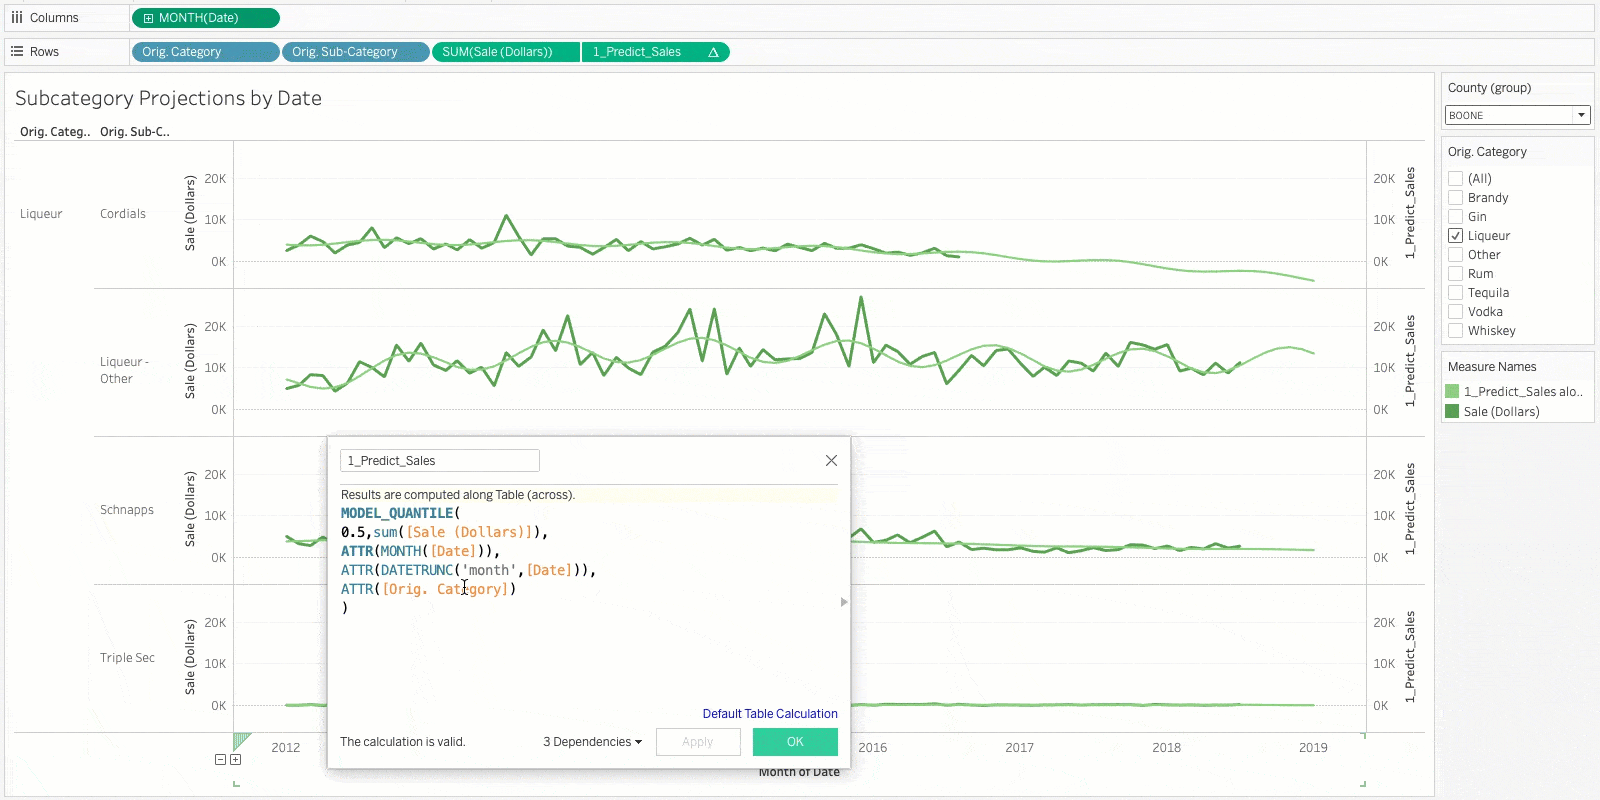Open the Default Table Calculation link
This screenshot has width=1600, height=800.
coord(770,714)
